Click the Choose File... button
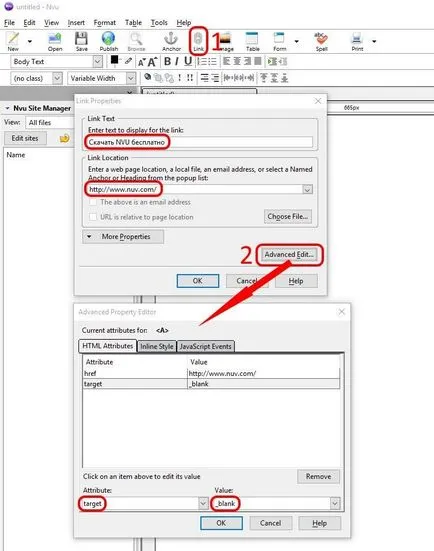The height and width of the screenshot is (551, 434). point(288,216)
